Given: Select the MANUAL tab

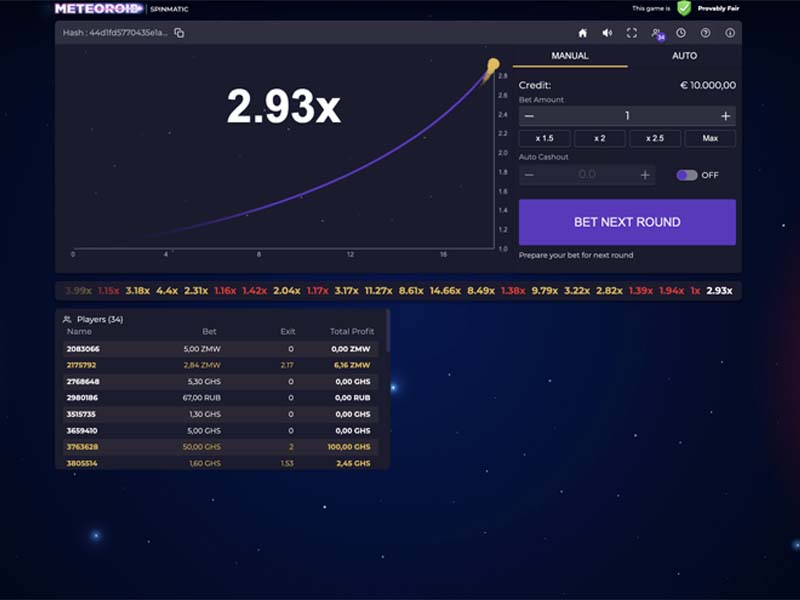Looking at the screenshot, I should [570, 56].
